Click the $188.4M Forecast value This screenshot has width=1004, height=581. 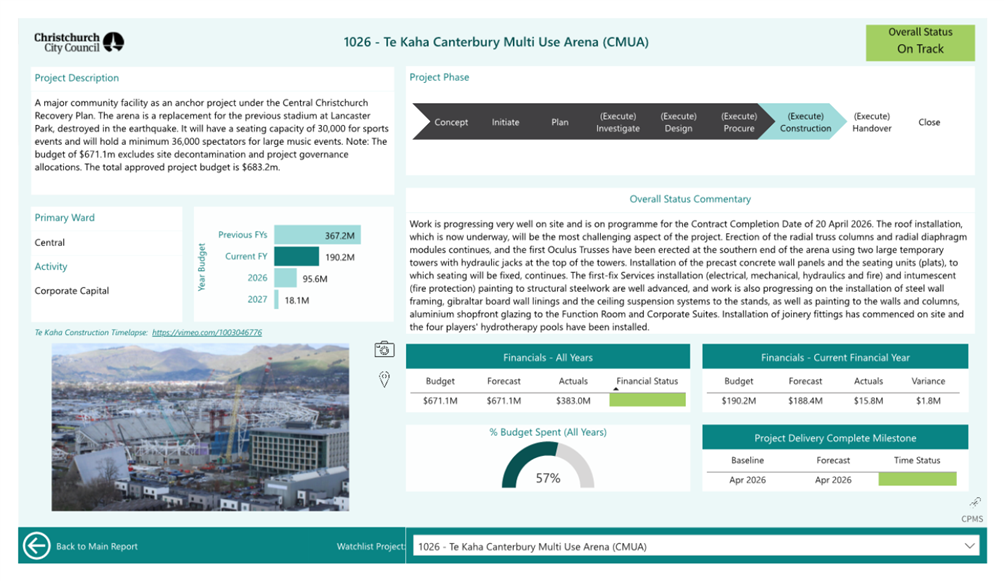coord(806,401)
